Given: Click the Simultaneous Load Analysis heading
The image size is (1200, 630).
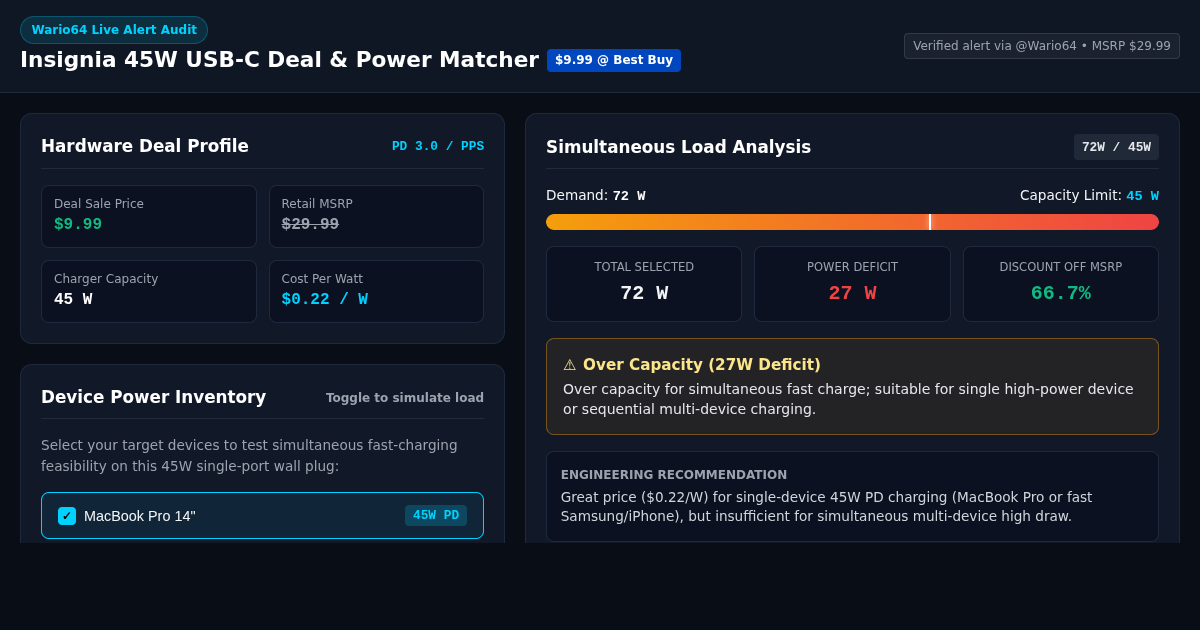Looking at the screenshot, I should point(678,147).
